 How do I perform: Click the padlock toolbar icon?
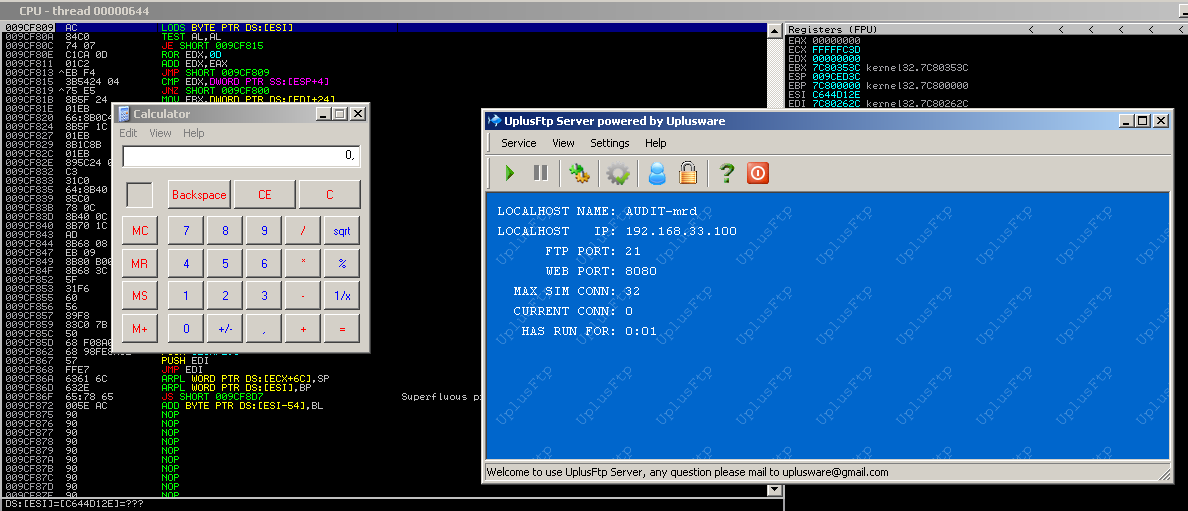click(x=688, y=174)
